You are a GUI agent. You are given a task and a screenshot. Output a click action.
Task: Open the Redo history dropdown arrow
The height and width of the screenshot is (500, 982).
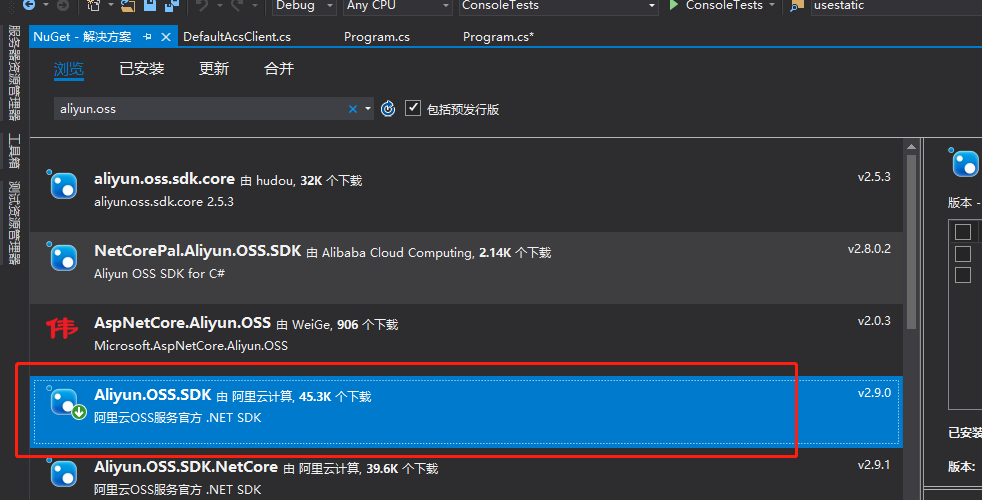tap(254, 5)
